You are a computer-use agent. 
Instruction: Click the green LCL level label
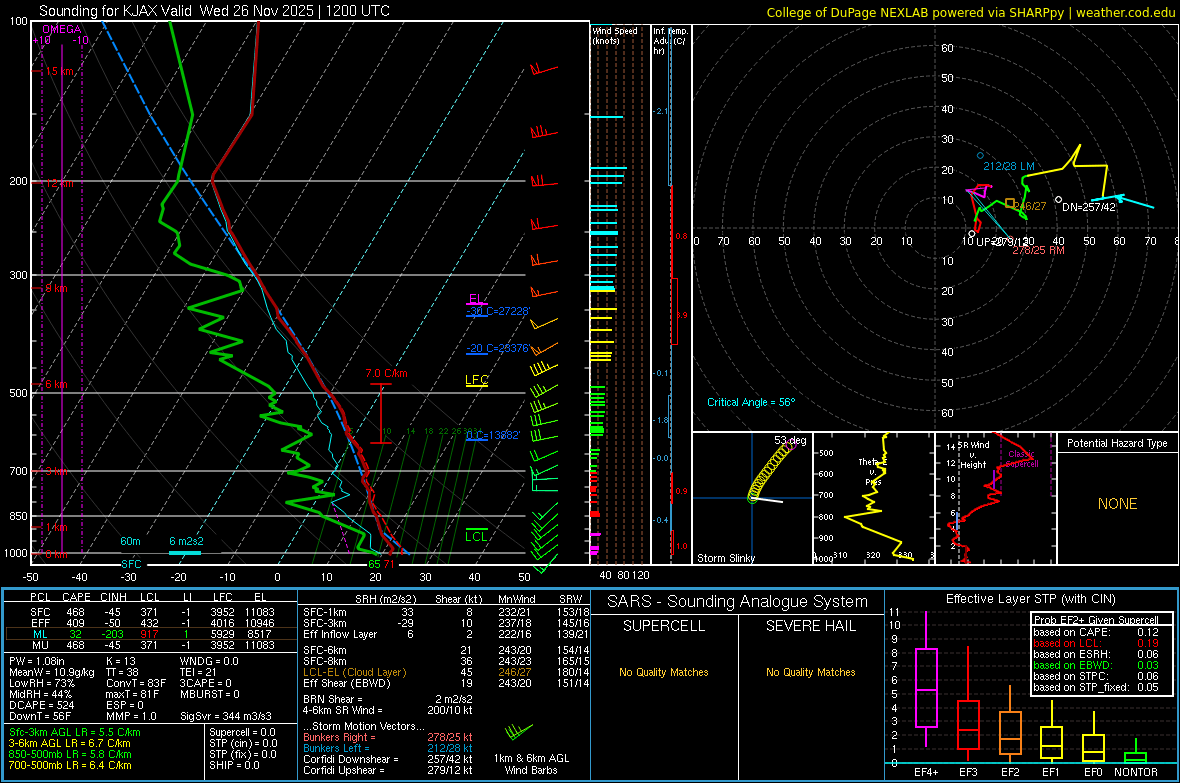(476, 536)
